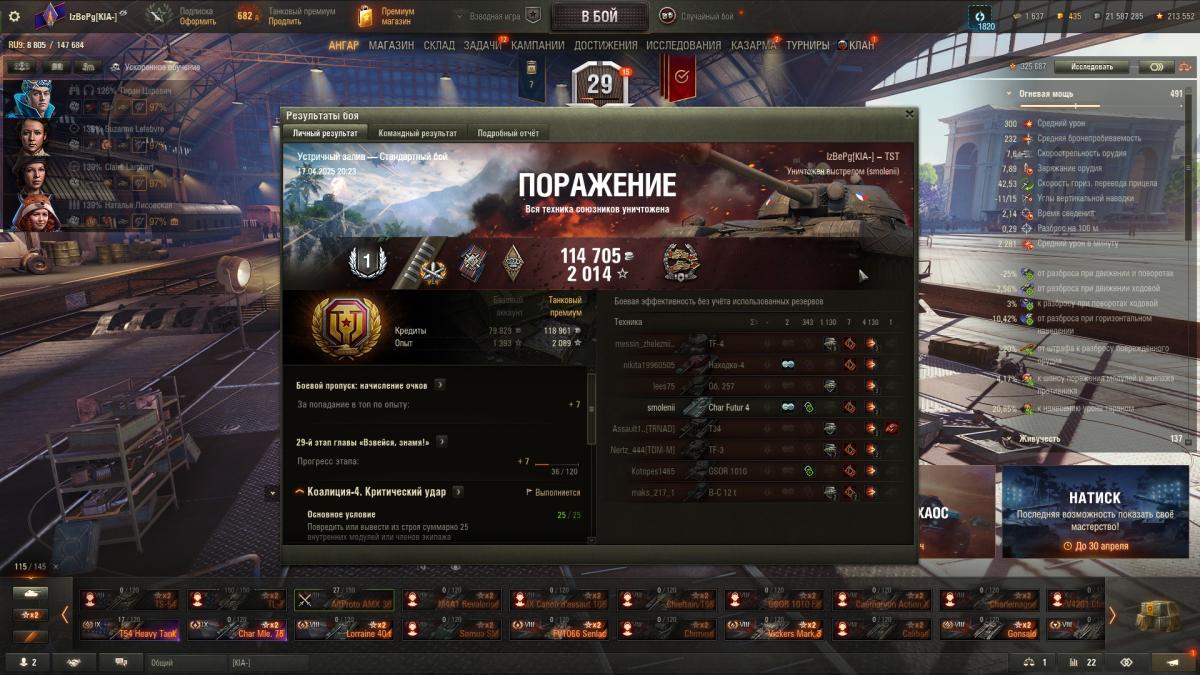
Task: Click Assault1 row's red kill icon
Action: click(x=890, y=428)
